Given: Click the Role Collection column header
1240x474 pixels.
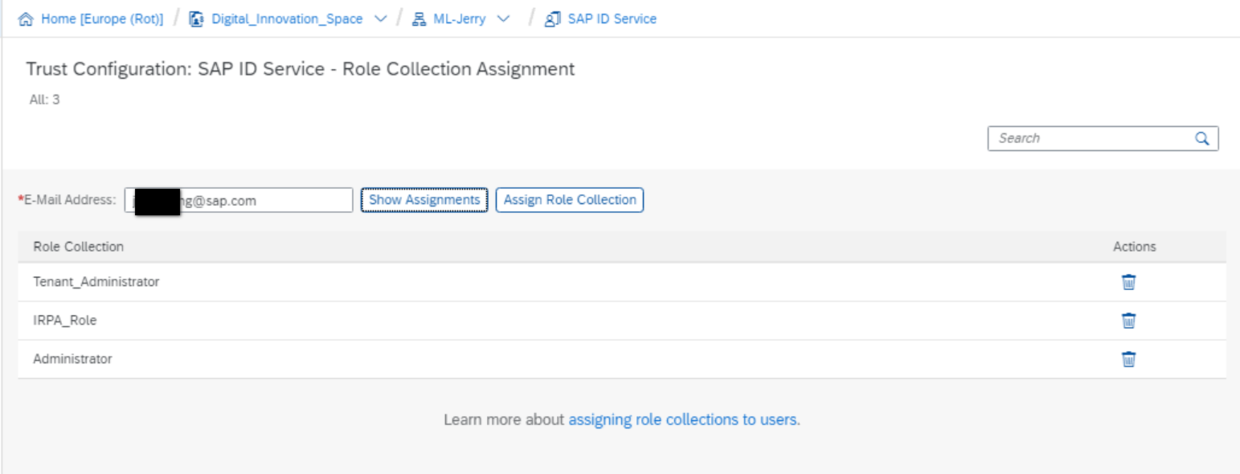Looking at the screenshot, I should coord(78,246).
